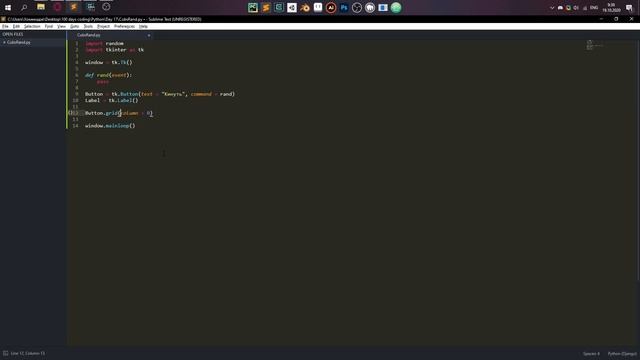Open the notification action center
The width and height of the screenshot is (640, 360).
[629, 8]
